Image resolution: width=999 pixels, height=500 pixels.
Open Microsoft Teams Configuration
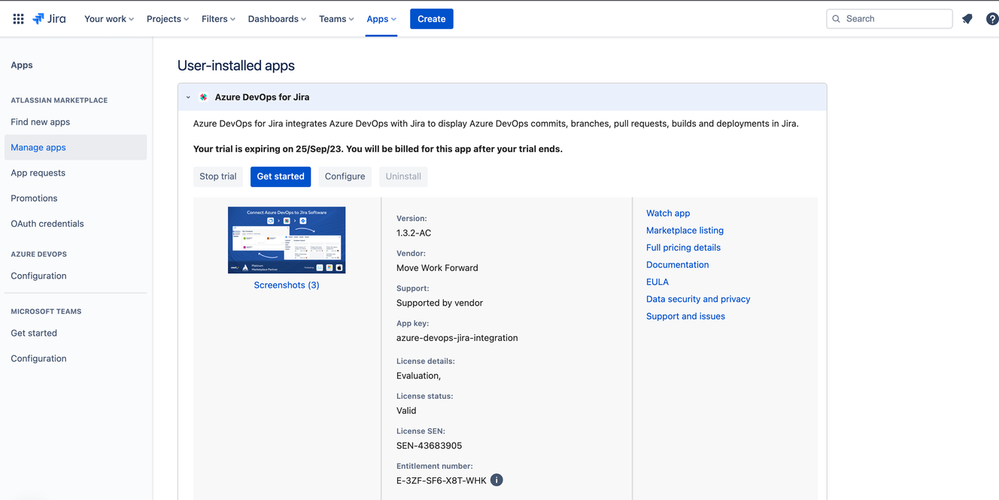[38, 359]
